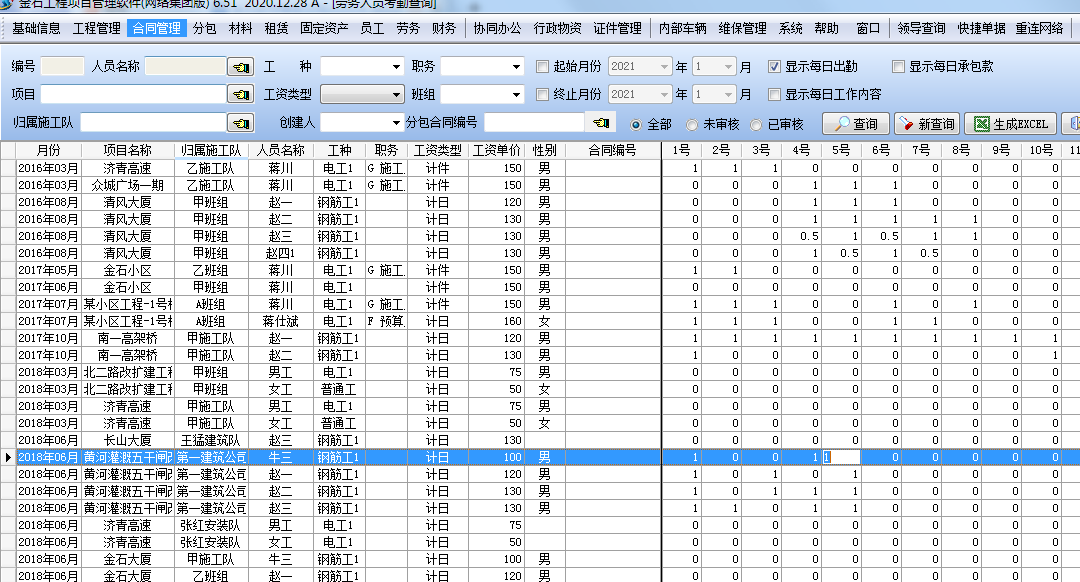Start a new query with 新查询
Screen dimensions: 1080x582
[926, 124]
